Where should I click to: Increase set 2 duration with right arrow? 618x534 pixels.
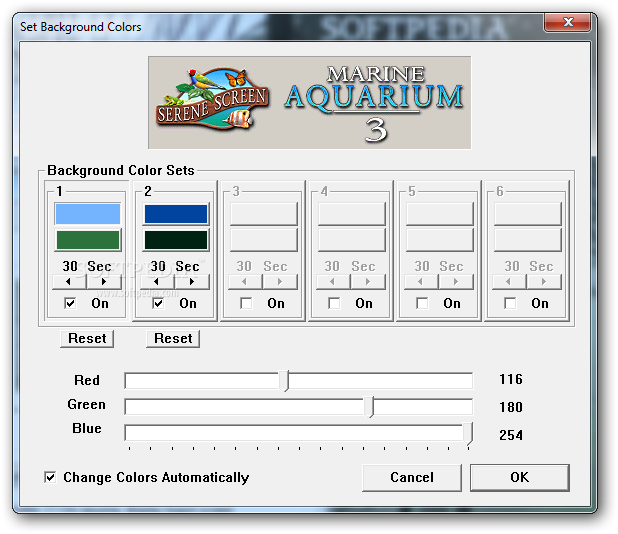192,282
